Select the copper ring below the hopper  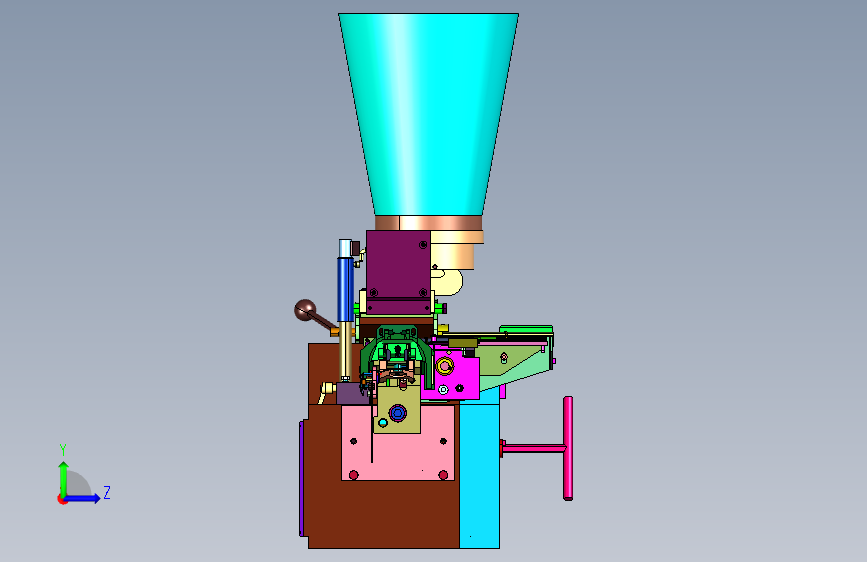click(429, 223)
